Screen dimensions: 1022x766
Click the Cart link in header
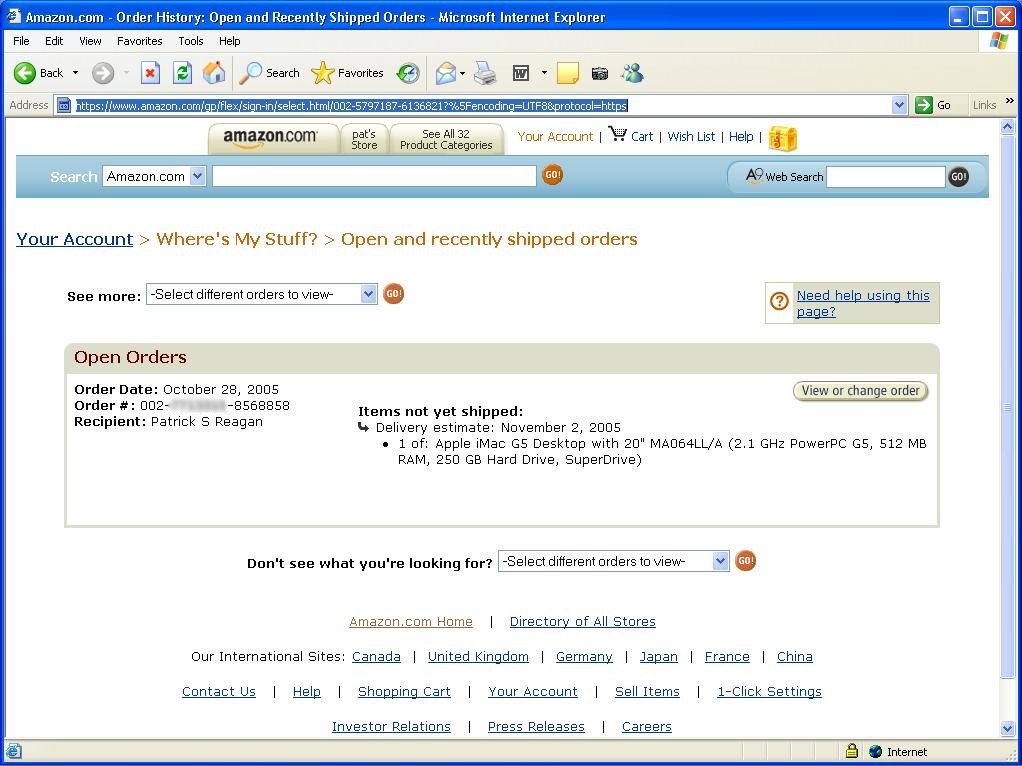(x=641, y=136)
